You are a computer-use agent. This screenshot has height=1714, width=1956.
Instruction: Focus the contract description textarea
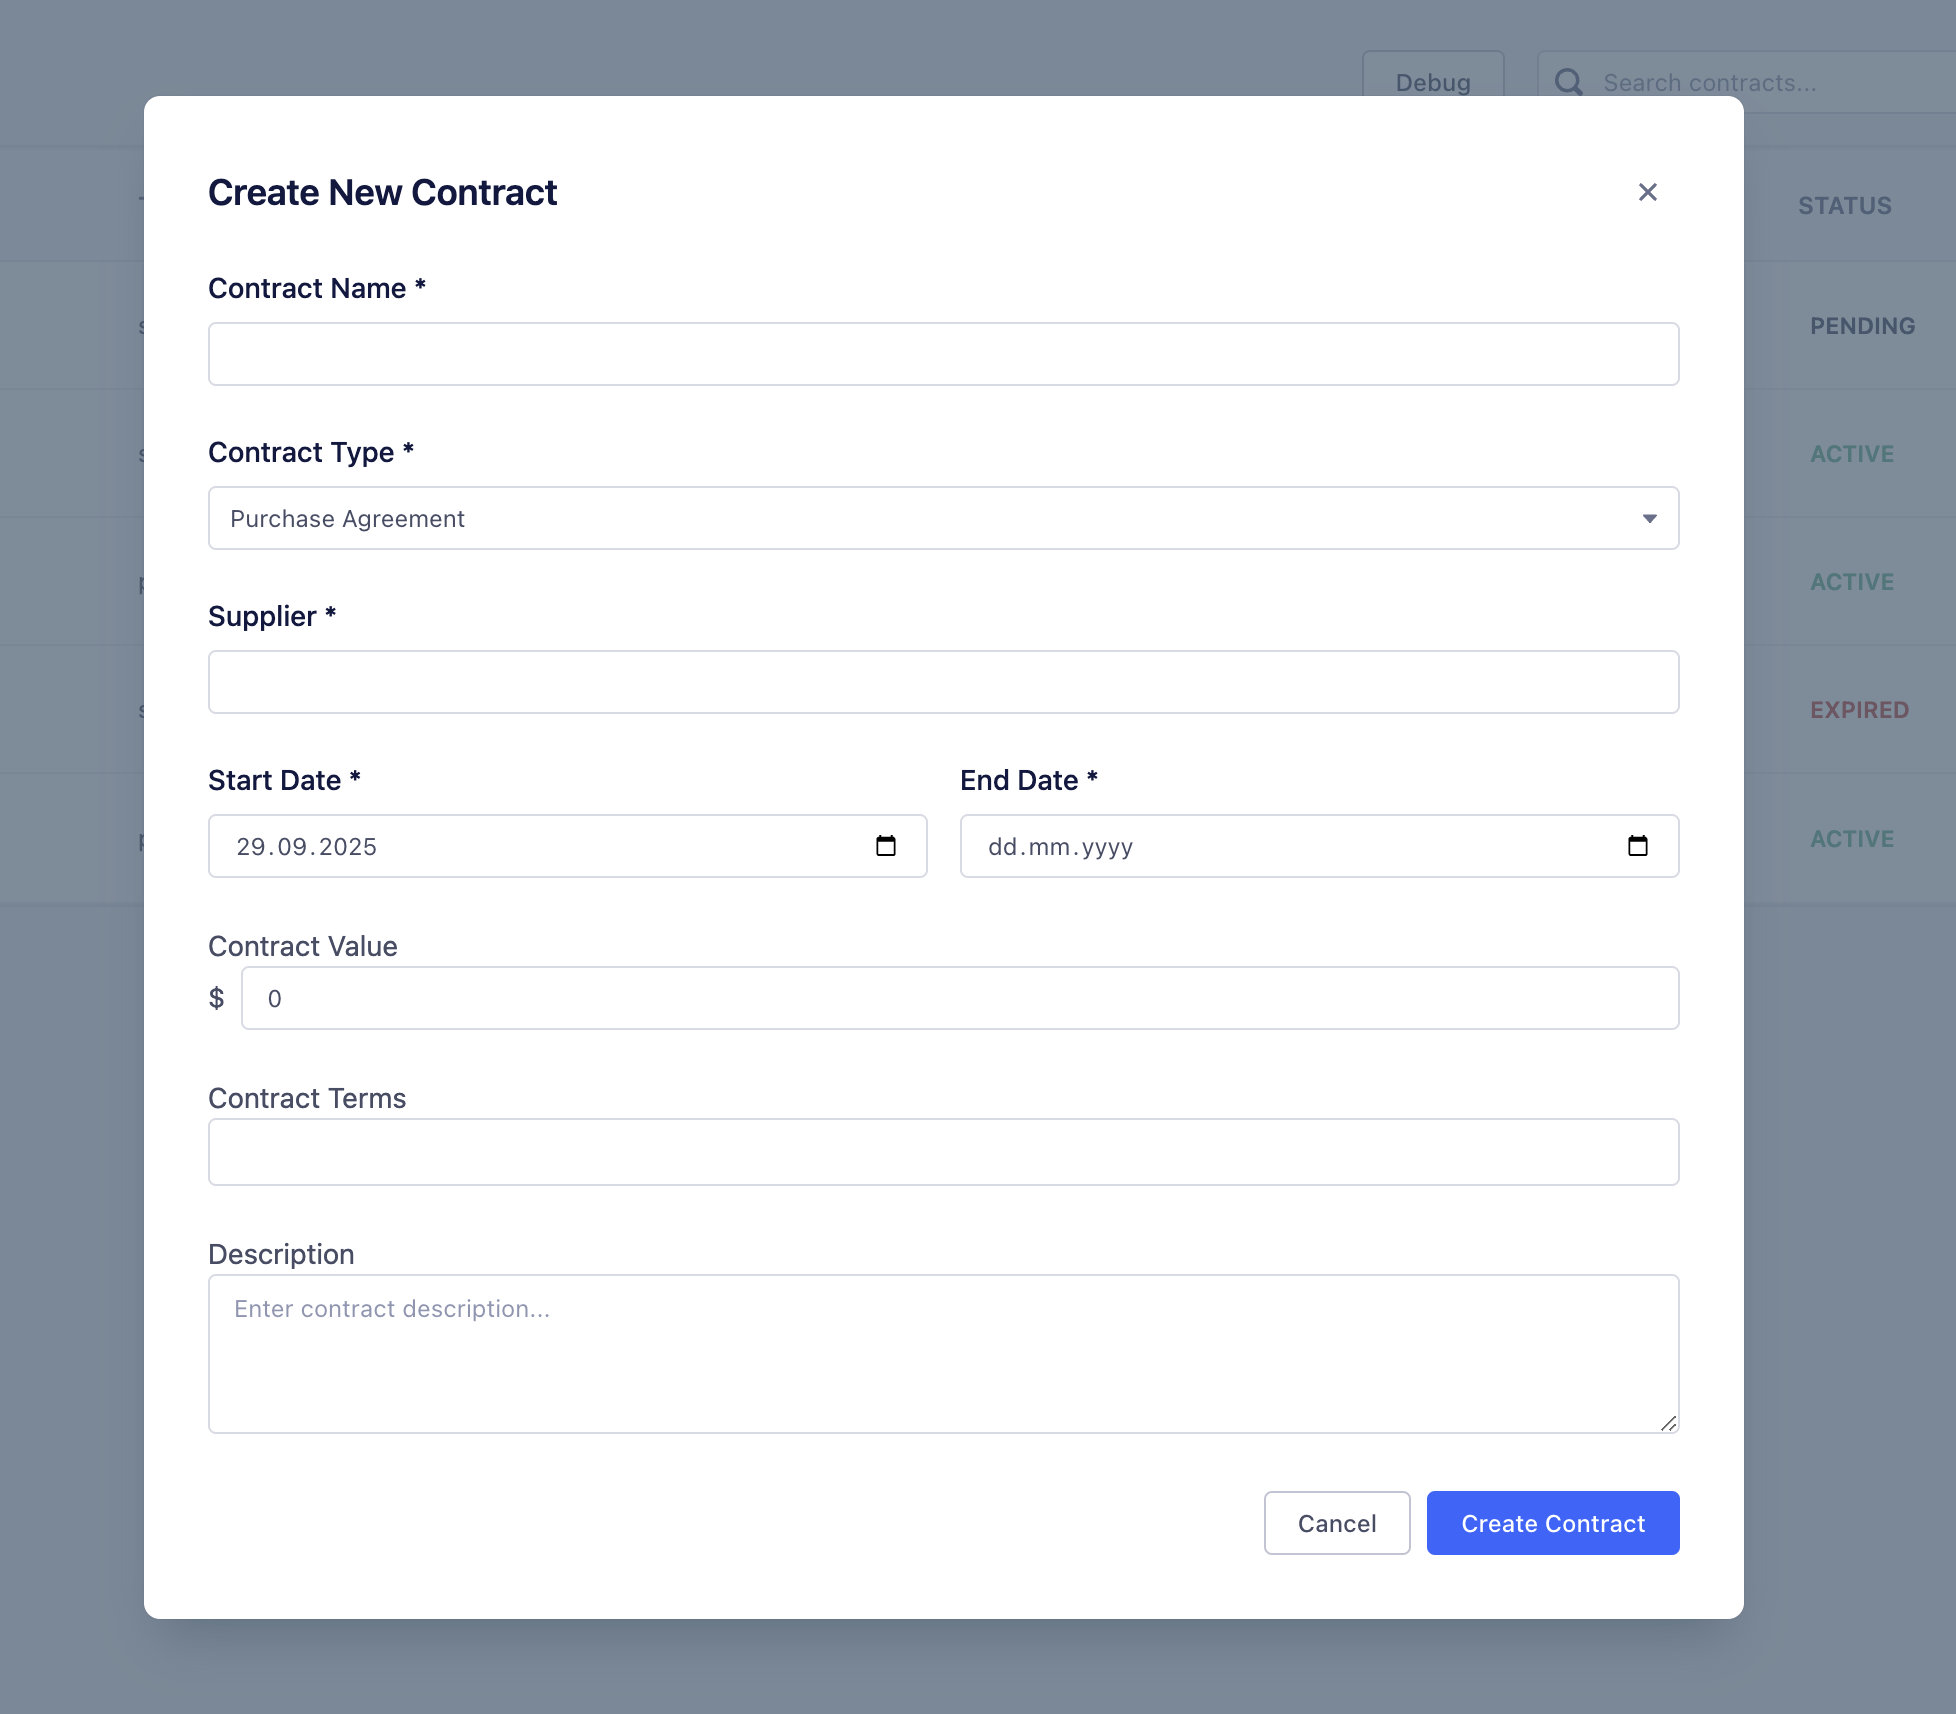[943, 1355]
